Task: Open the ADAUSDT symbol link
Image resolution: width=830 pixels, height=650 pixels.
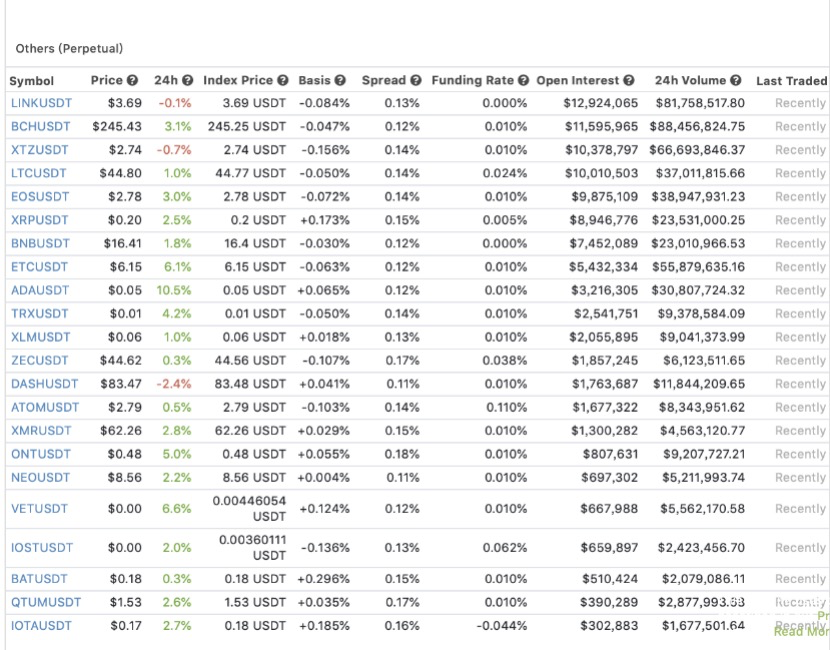Action: tap(40, 290)
